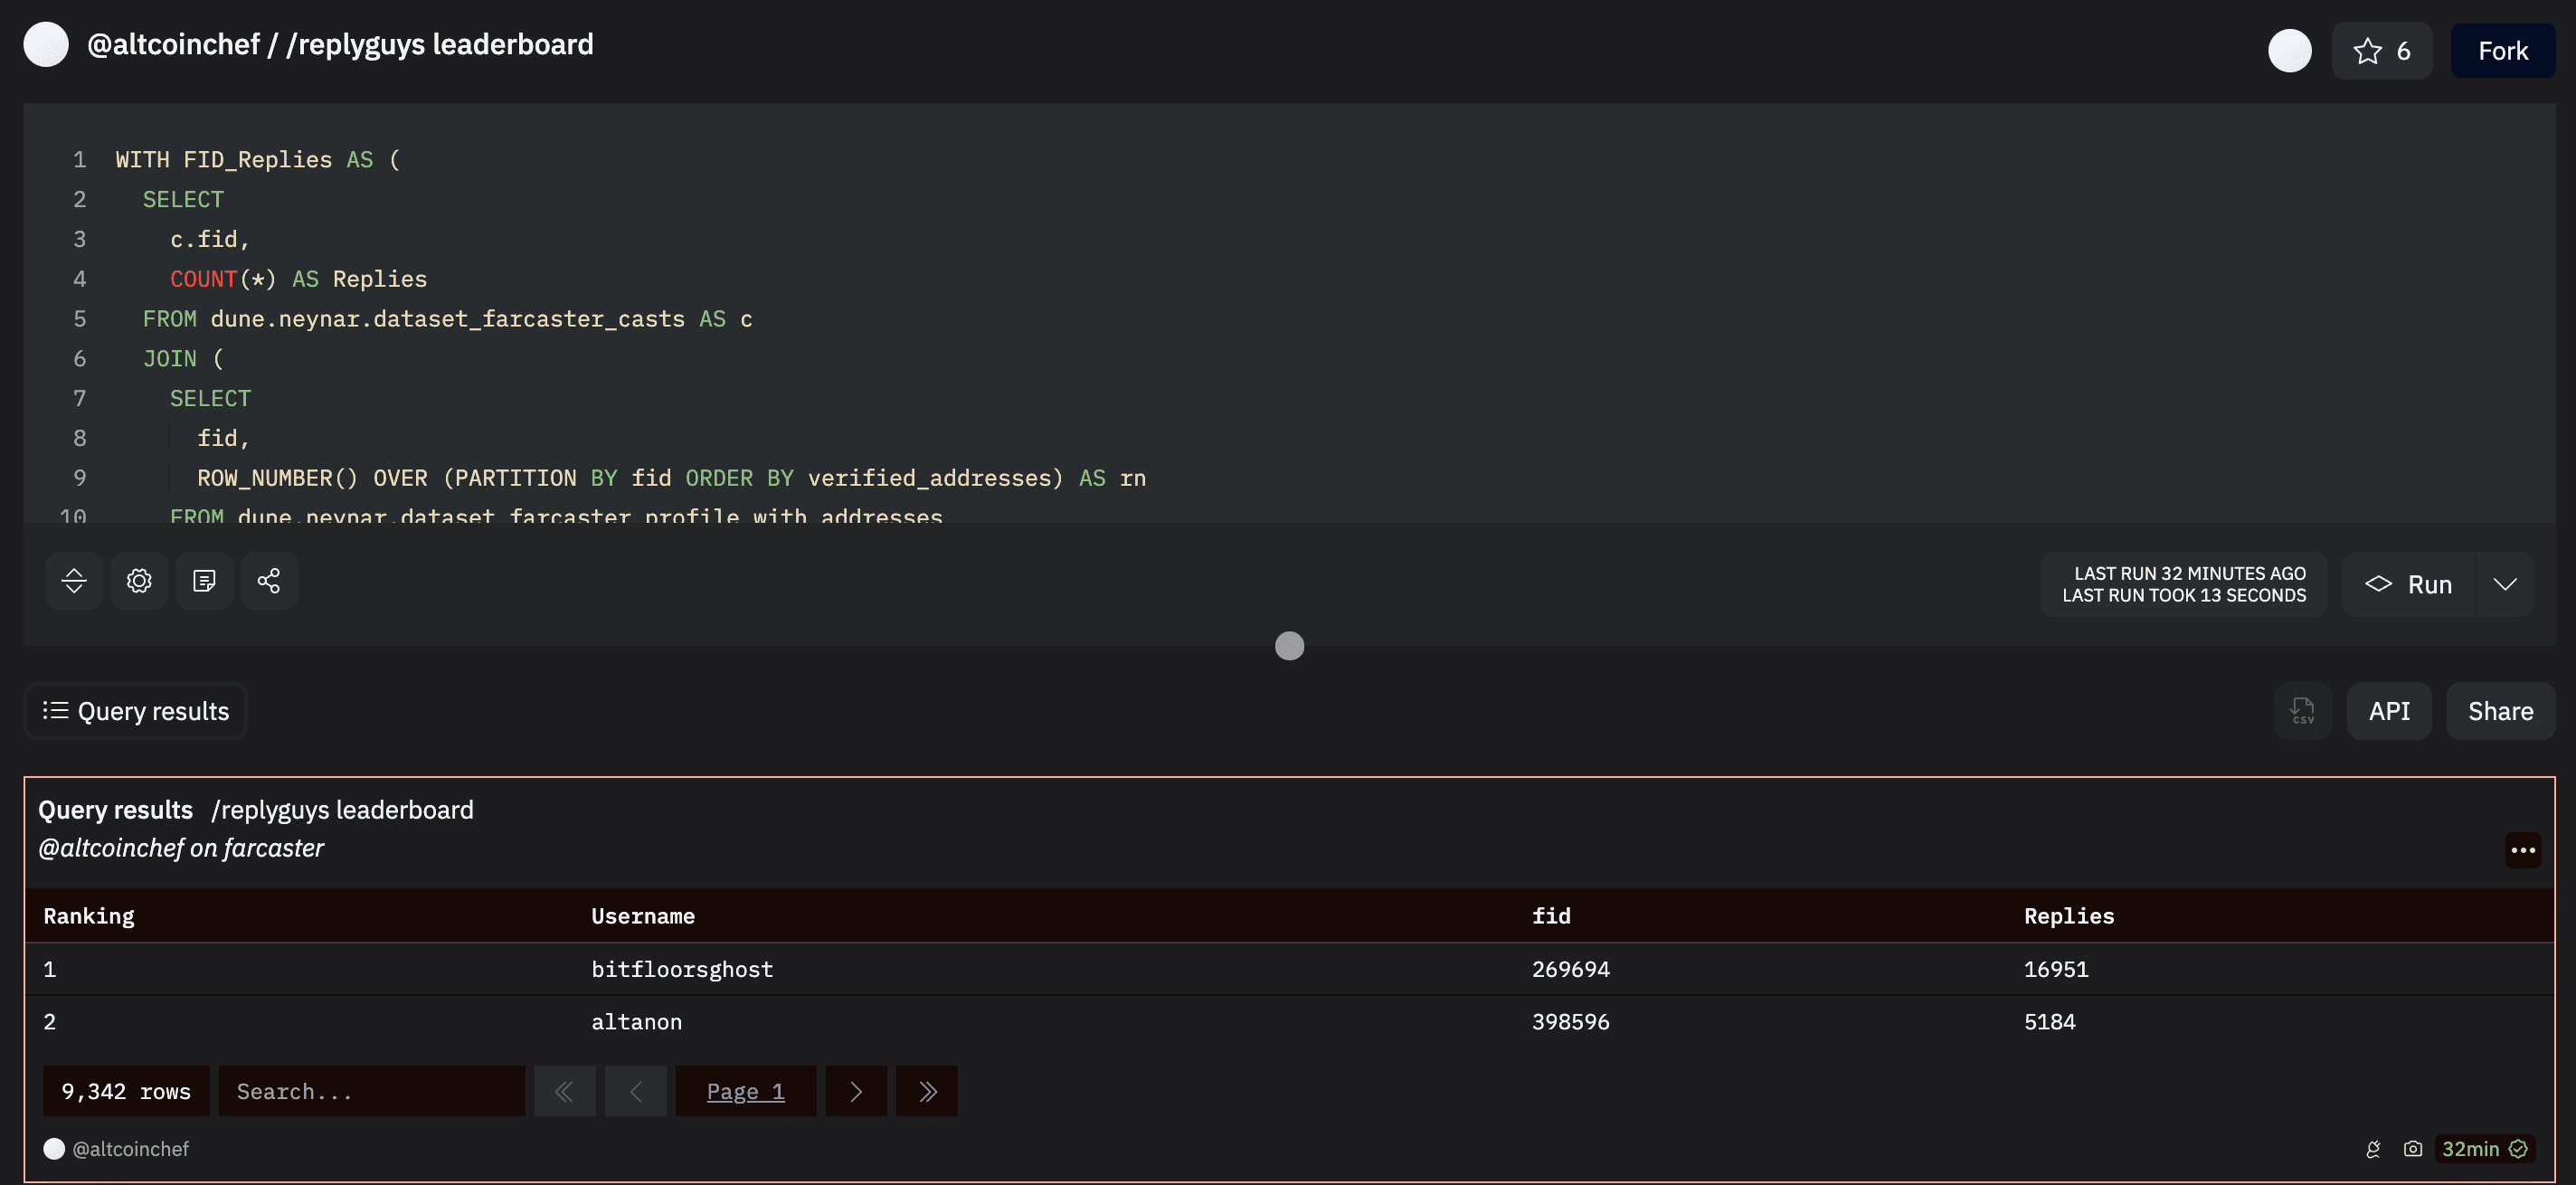Click the 9,342 rows counter
Screen dimensions: 2576x1185
(126, 1091)
